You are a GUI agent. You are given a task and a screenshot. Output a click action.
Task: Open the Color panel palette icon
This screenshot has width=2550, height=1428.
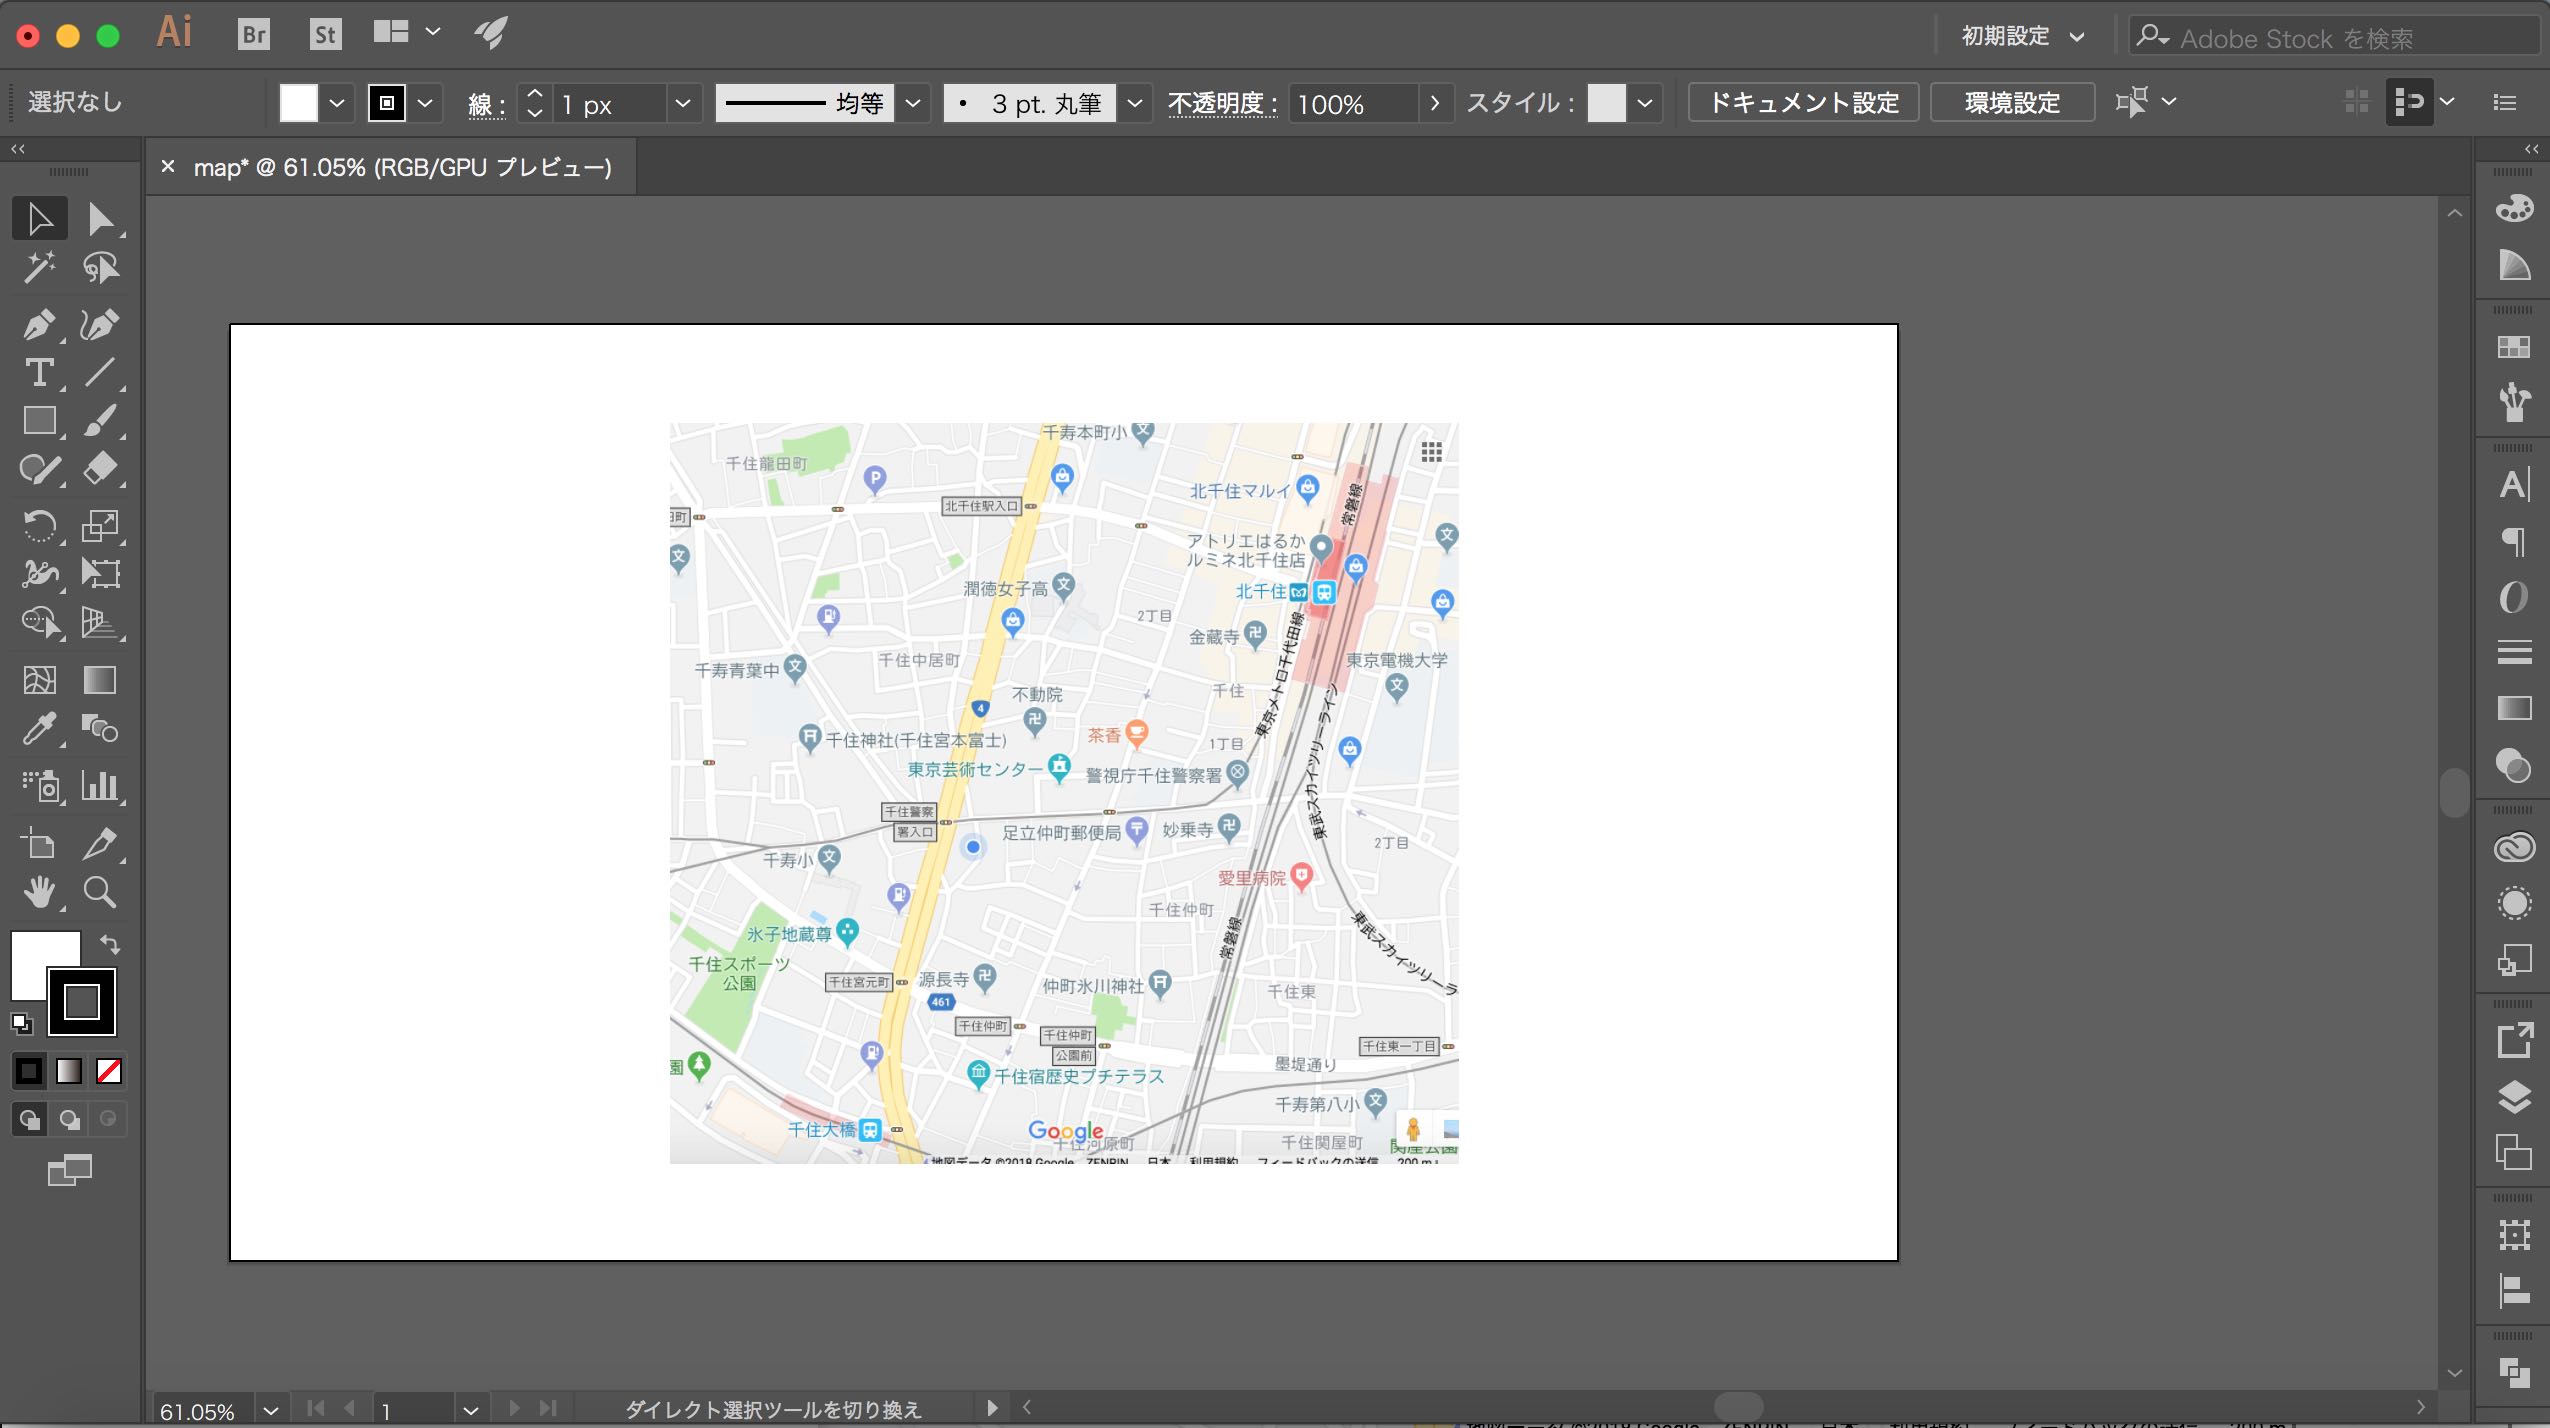pos(2514,208)
